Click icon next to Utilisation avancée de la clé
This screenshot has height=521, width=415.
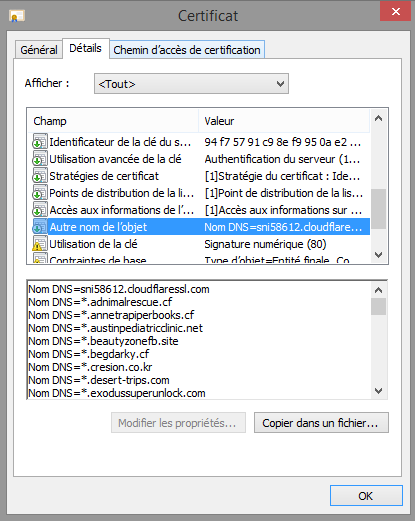point(40,158)
